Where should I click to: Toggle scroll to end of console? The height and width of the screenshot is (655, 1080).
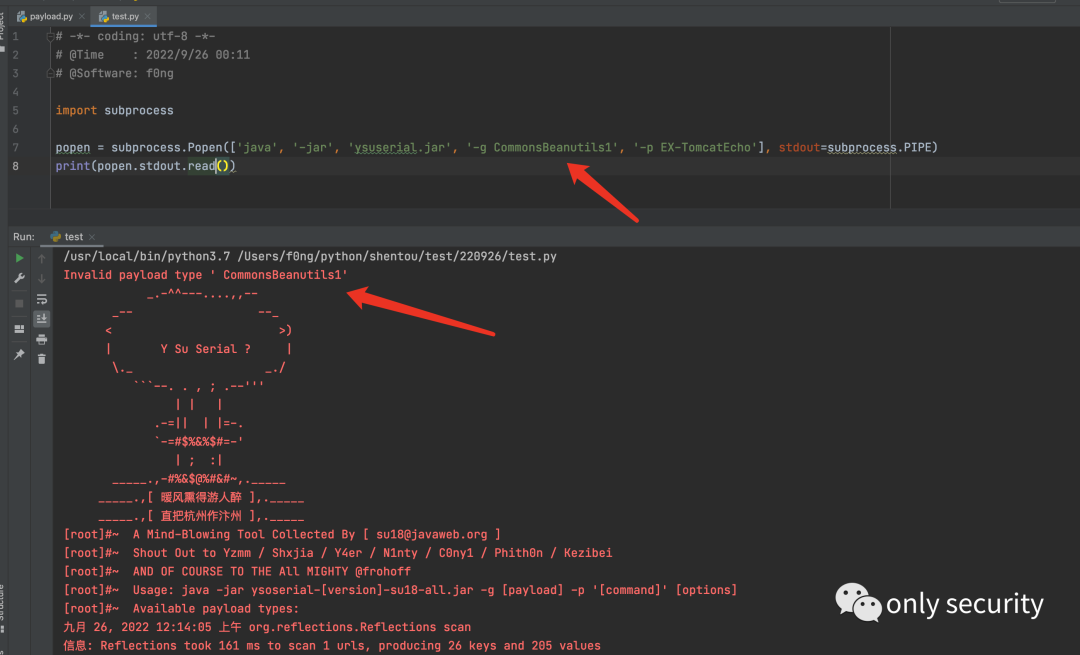click(x=42, y=318)
